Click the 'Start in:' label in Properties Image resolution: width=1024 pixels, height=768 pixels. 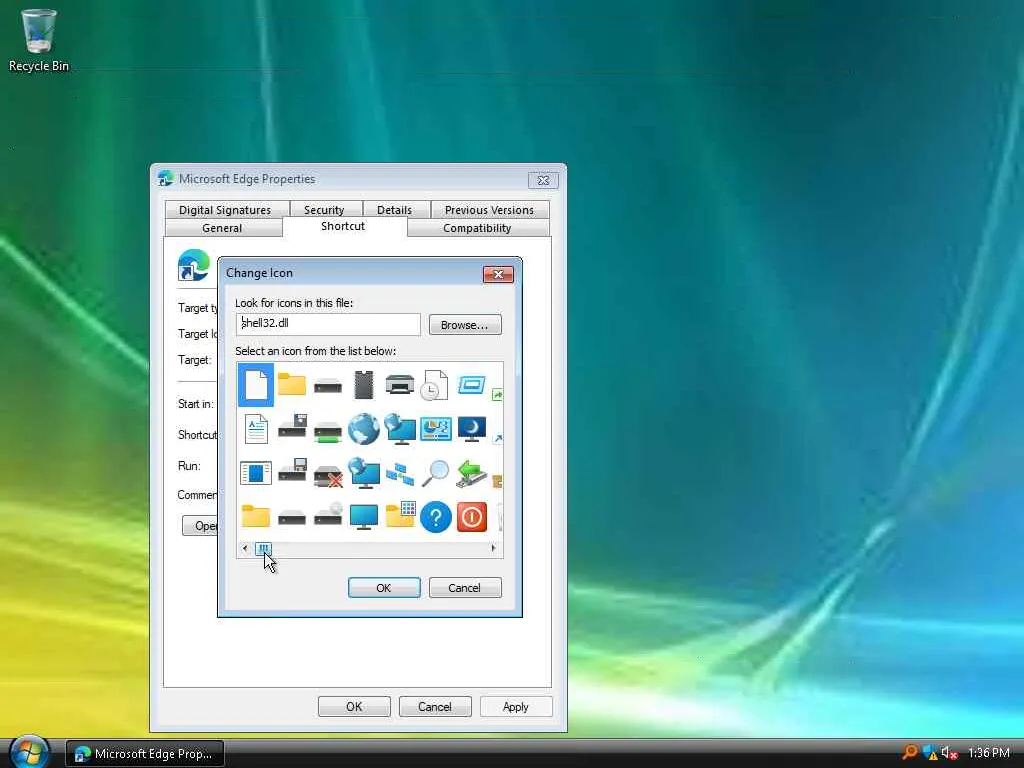click(195, 404)
